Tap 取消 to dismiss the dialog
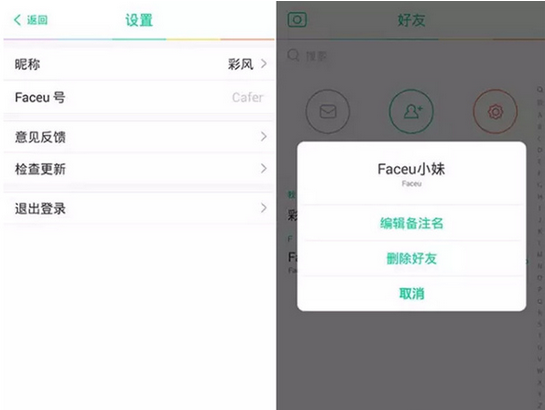The image size is (545, 410). pos(412,294)
